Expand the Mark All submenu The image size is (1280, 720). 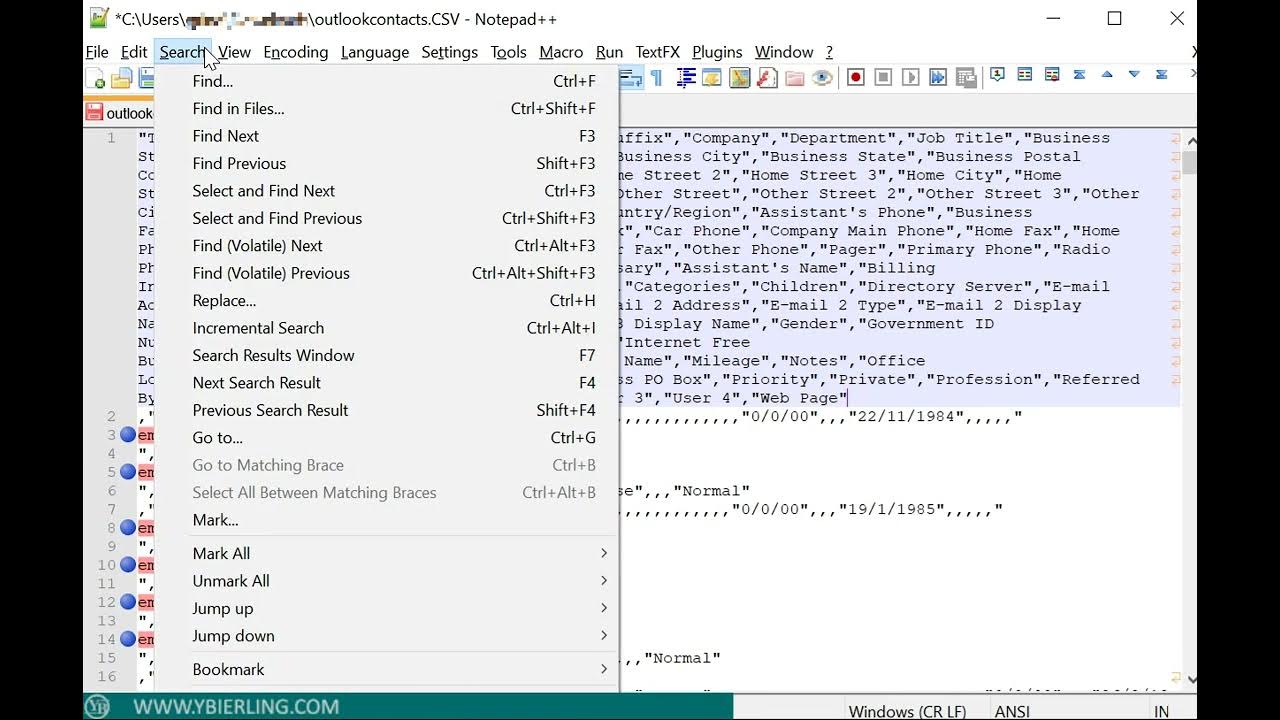(x=387, y=553)
